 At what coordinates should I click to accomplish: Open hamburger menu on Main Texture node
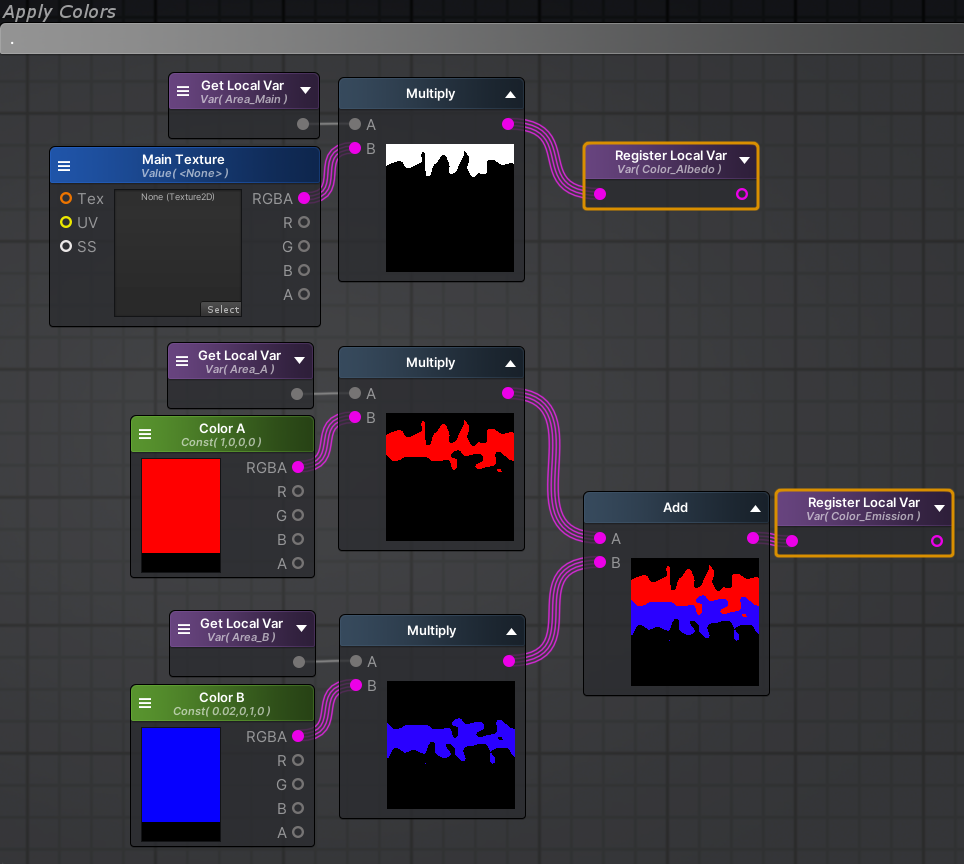tap(64, 165)
